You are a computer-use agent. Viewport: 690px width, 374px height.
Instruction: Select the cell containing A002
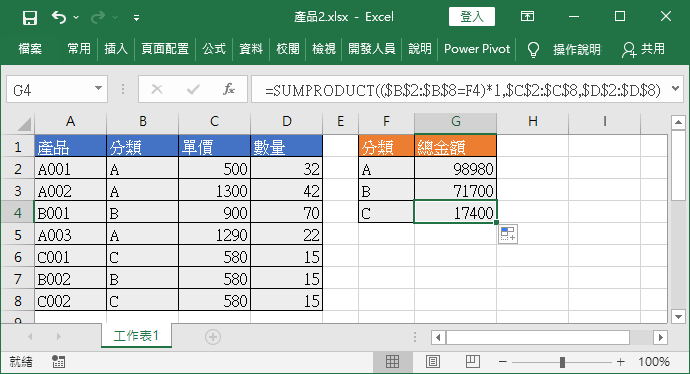[x=70, y=191]
